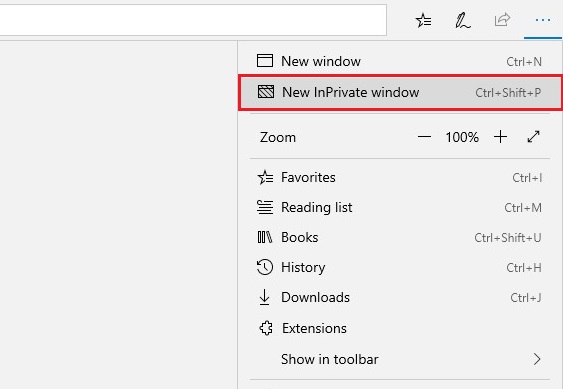Click the Zoom label
The image size is (563, 389).
click(x=278, y=138)
